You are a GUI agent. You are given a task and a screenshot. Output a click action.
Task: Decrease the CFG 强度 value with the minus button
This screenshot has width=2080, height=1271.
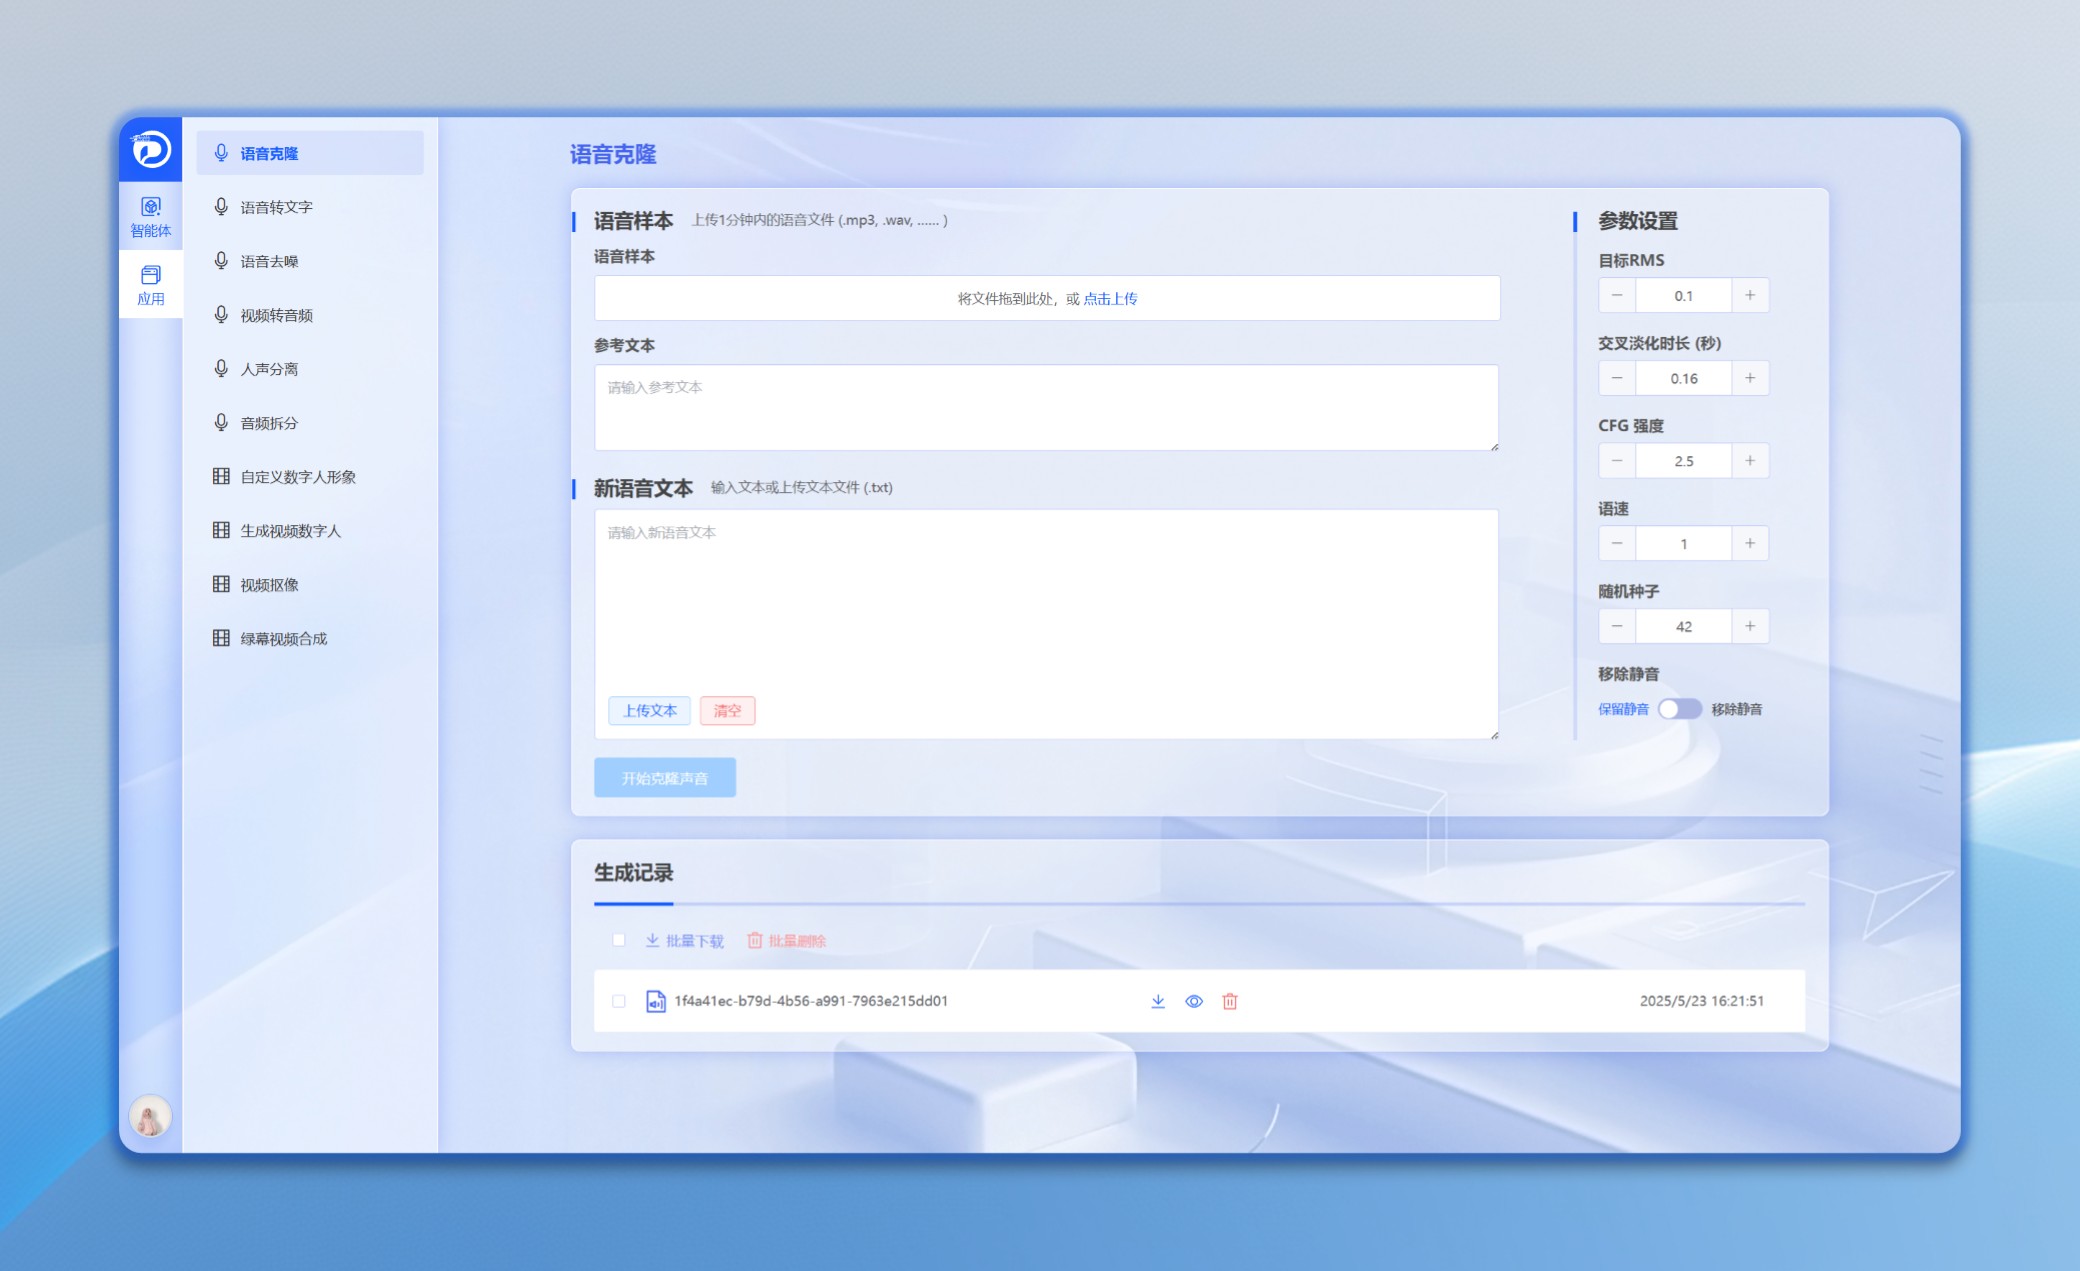(x=1617, y=461)
